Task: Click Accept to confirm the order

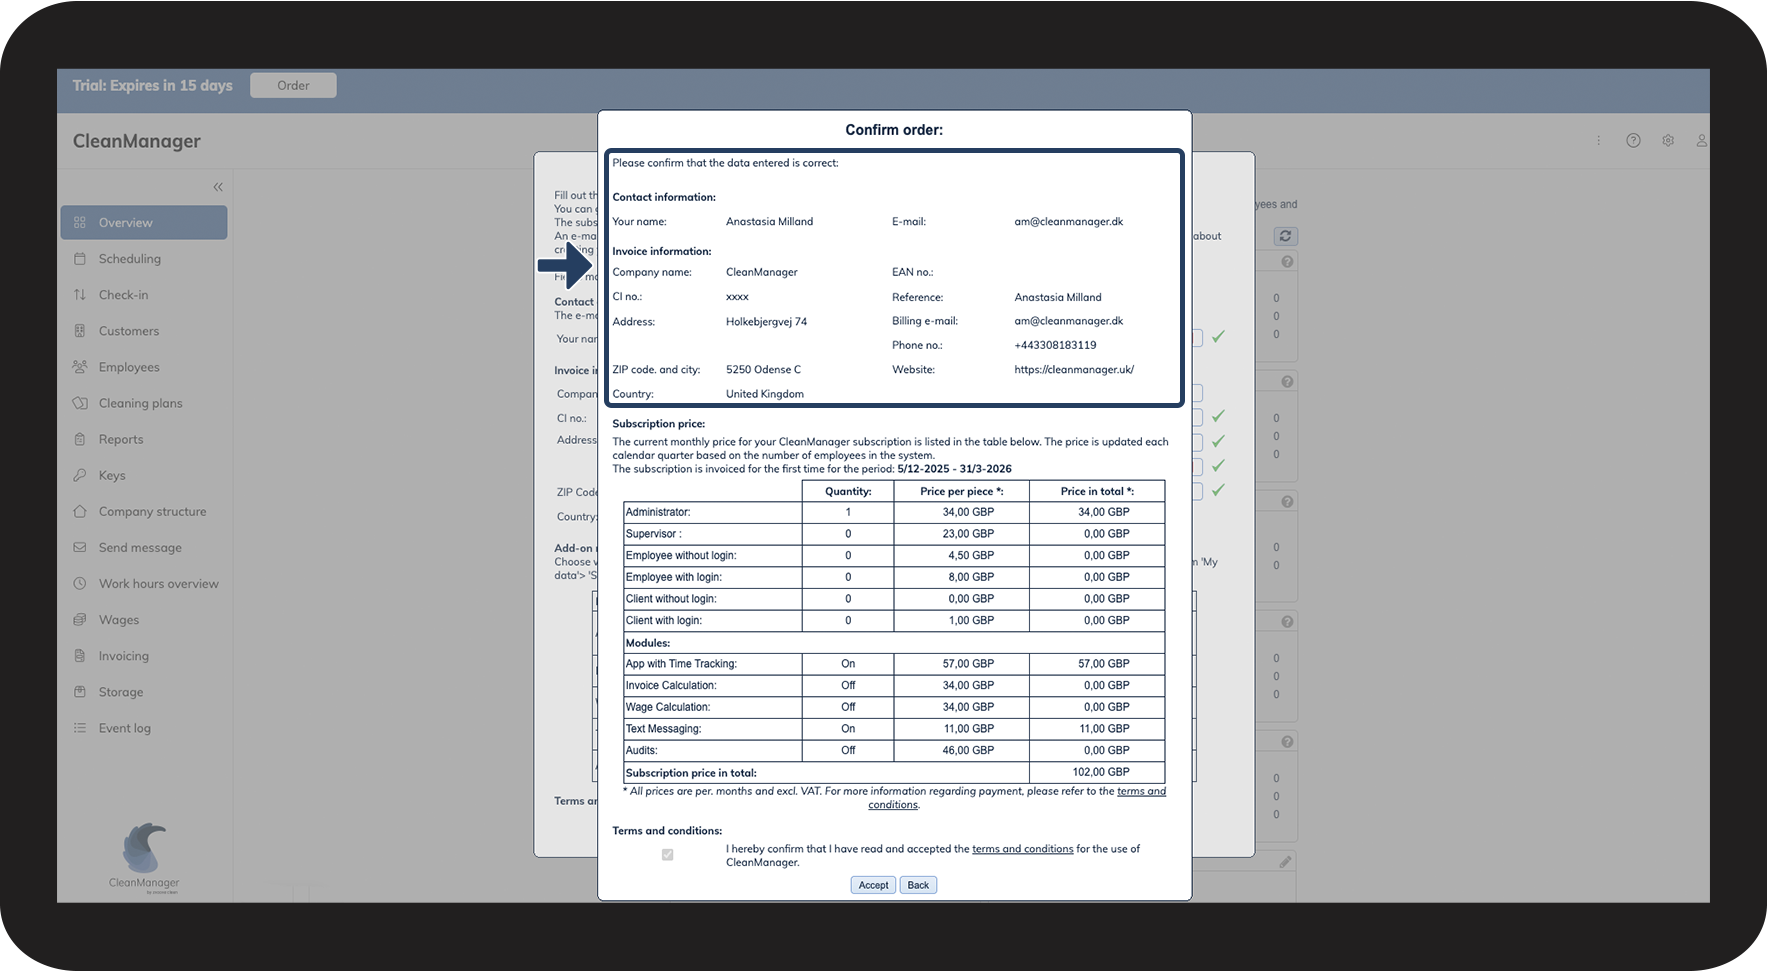Action: 873,885
